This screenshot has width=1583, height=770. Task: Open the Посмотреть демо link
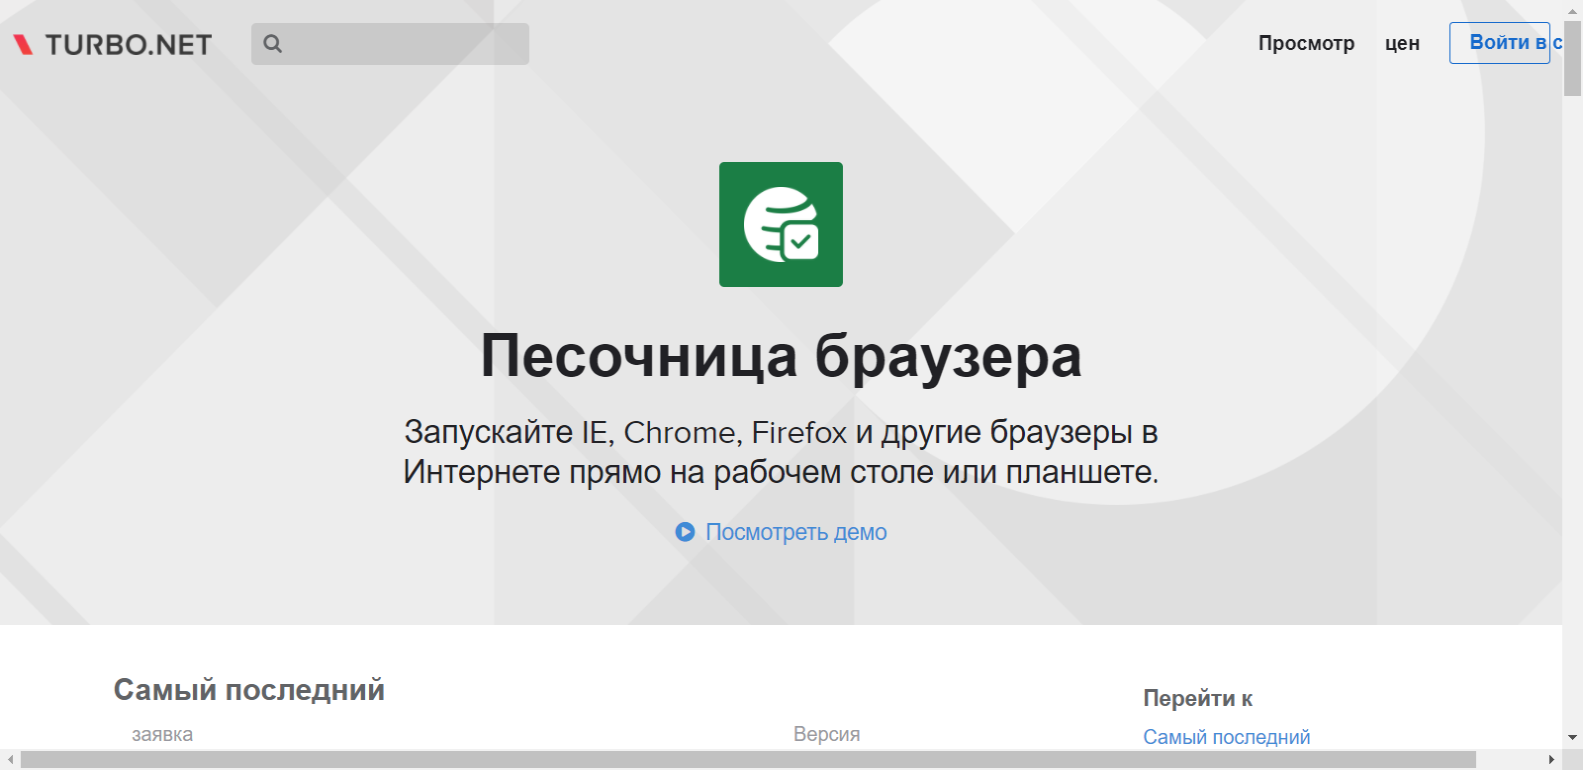pos(796,532)
